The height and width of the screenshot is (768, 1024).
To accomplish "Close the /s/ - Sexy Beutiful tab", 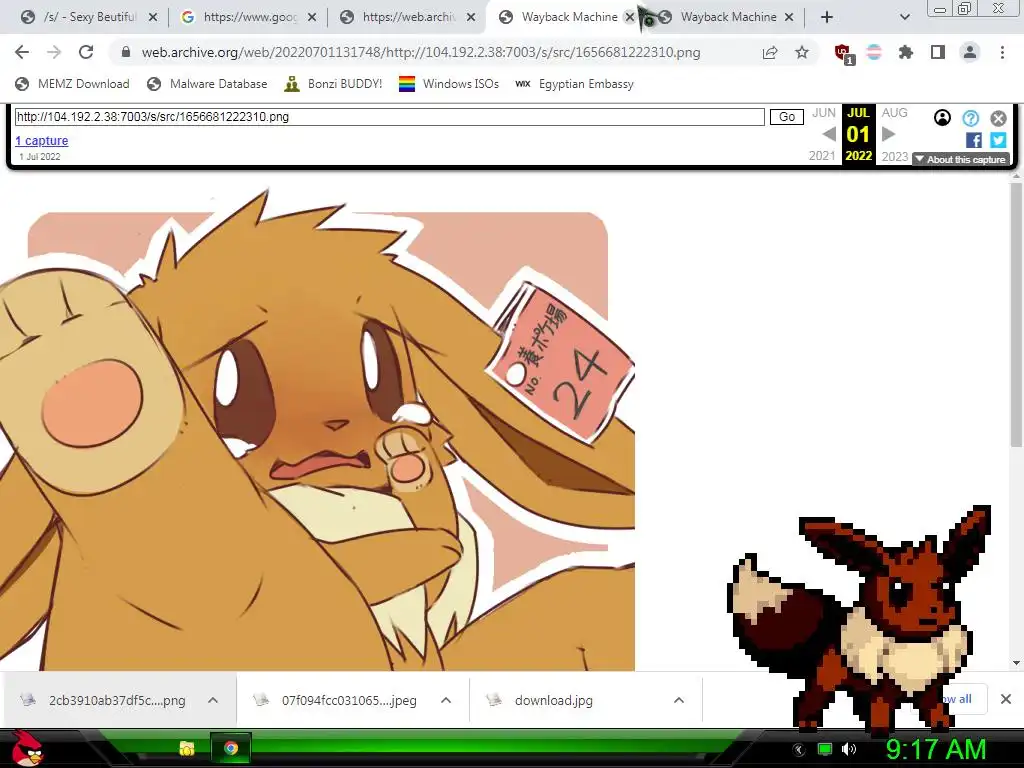I will click(153, 18).
